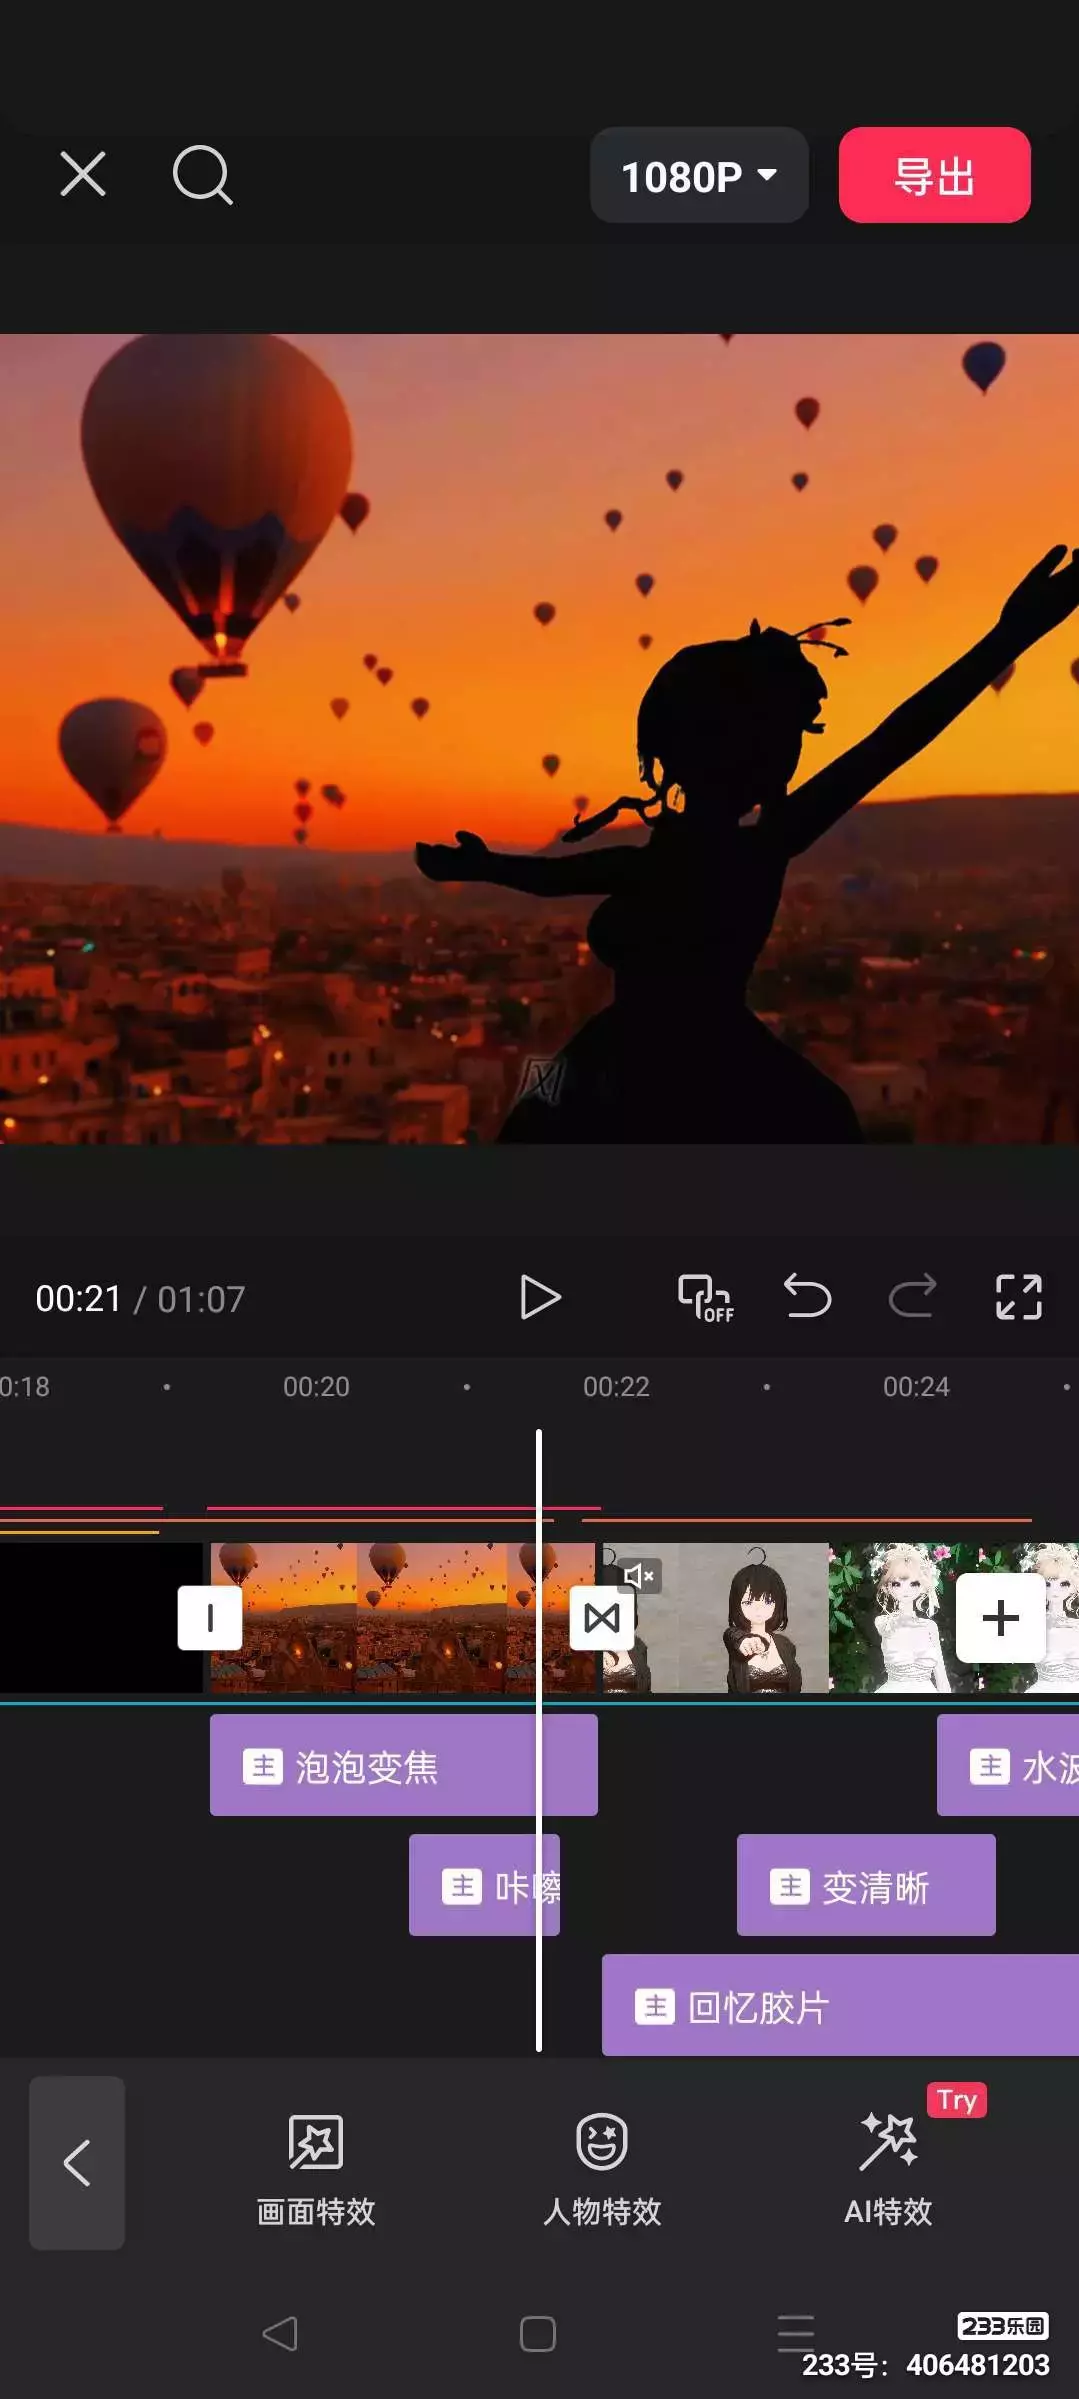Open AI特效 effects tool
This screenshot has width=1079, height=2399.
pyautogui.click(x=888, y=2170)
